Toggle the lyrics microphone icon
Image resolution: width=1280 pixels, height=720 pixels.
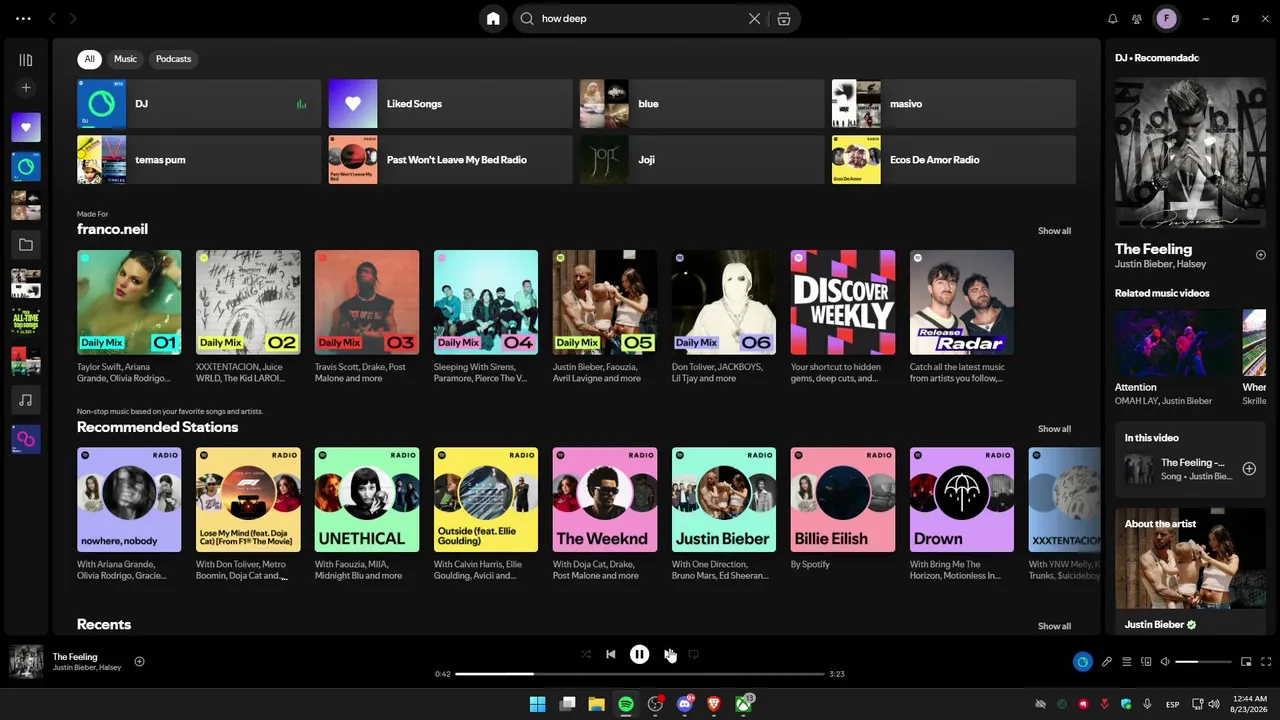(1107, 662)
